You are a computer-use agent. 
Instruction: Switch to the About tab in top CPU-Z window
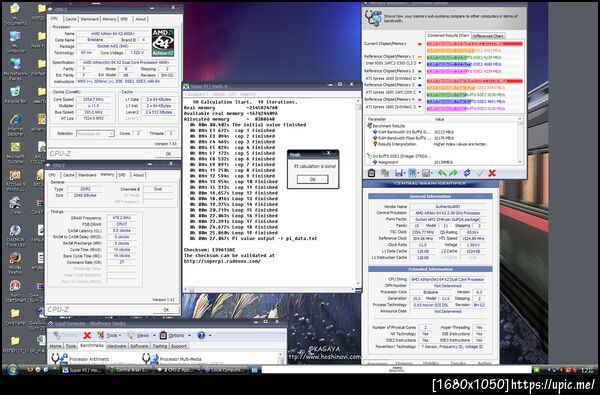pyautogui.click(x=140, y=19)
